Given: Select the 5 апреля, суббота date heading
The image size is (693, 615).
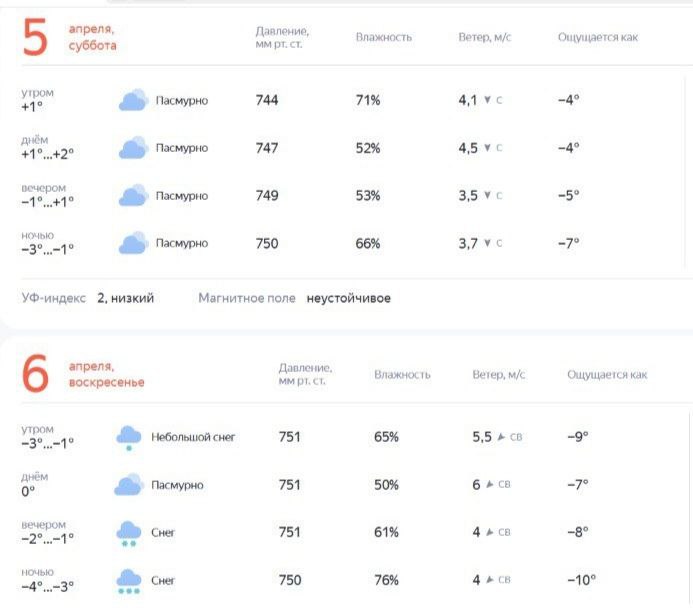Looking at the screenshot, I should (x=69, y=37).
